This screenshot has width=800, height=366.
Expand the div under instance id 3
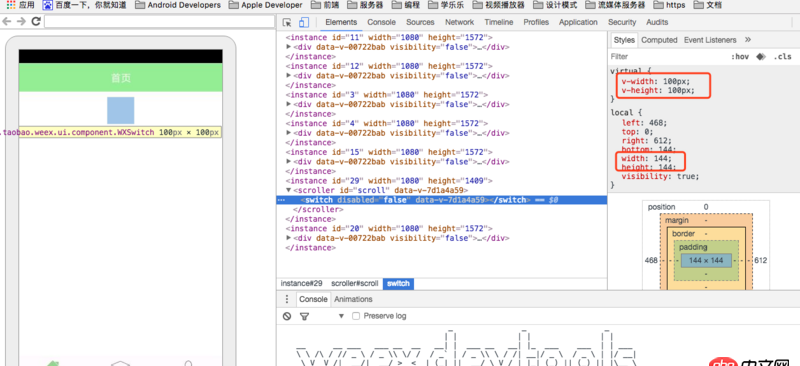[289, 104]
